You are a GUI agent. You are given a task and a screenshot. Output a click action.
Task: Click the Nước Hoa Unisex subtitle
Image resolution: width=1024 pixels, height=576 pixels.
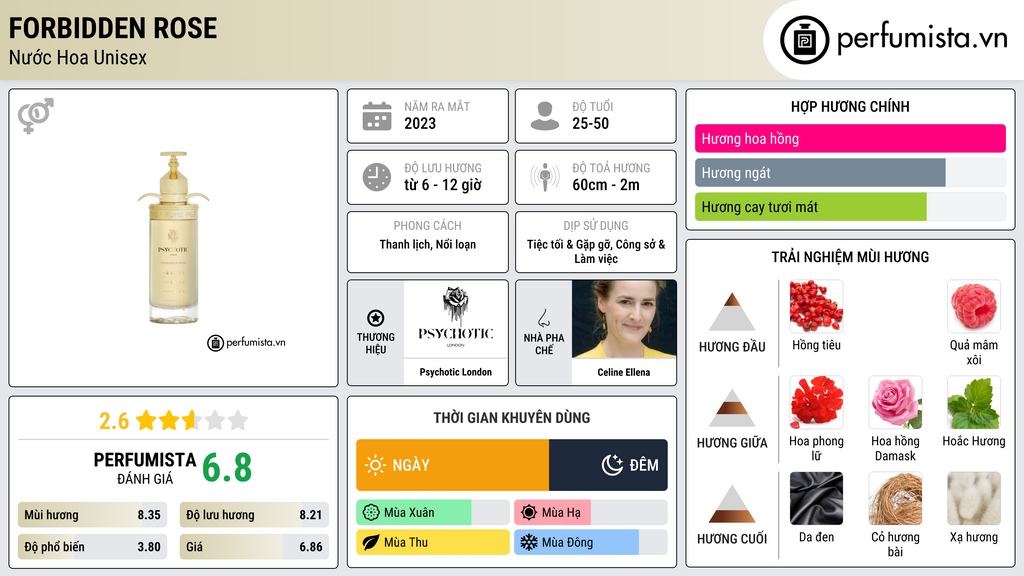coord(78,57)
